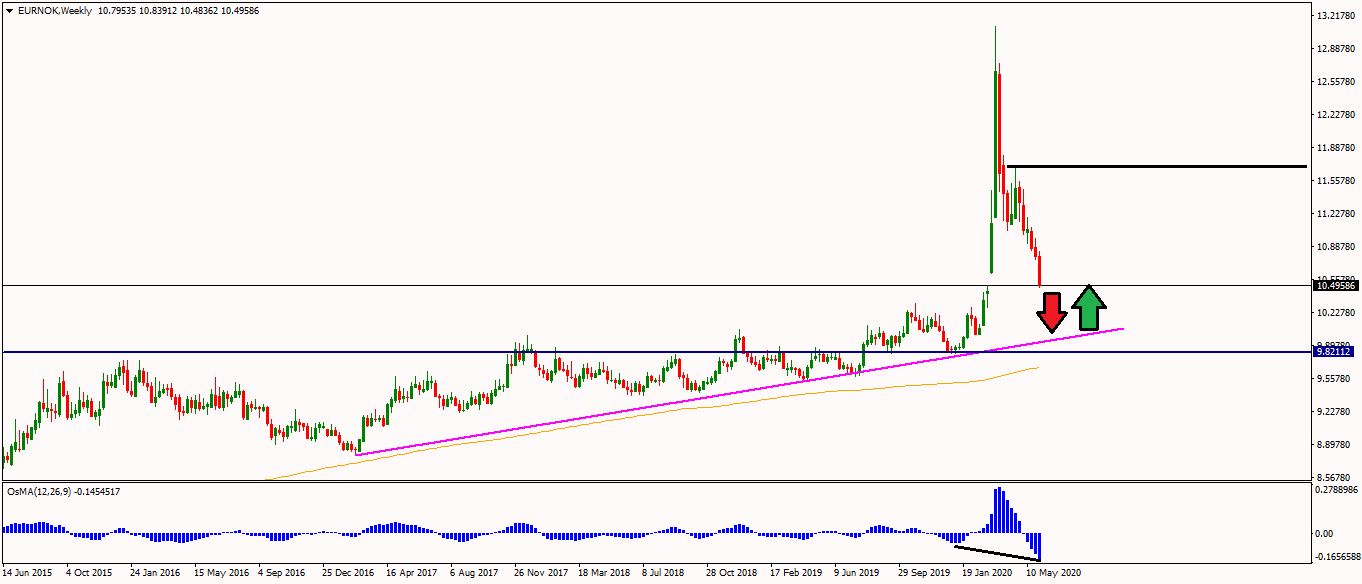Click the 25 Dec 2016 date label
Viewport: 1362px width, 584px height.
[x=348, y=574]
